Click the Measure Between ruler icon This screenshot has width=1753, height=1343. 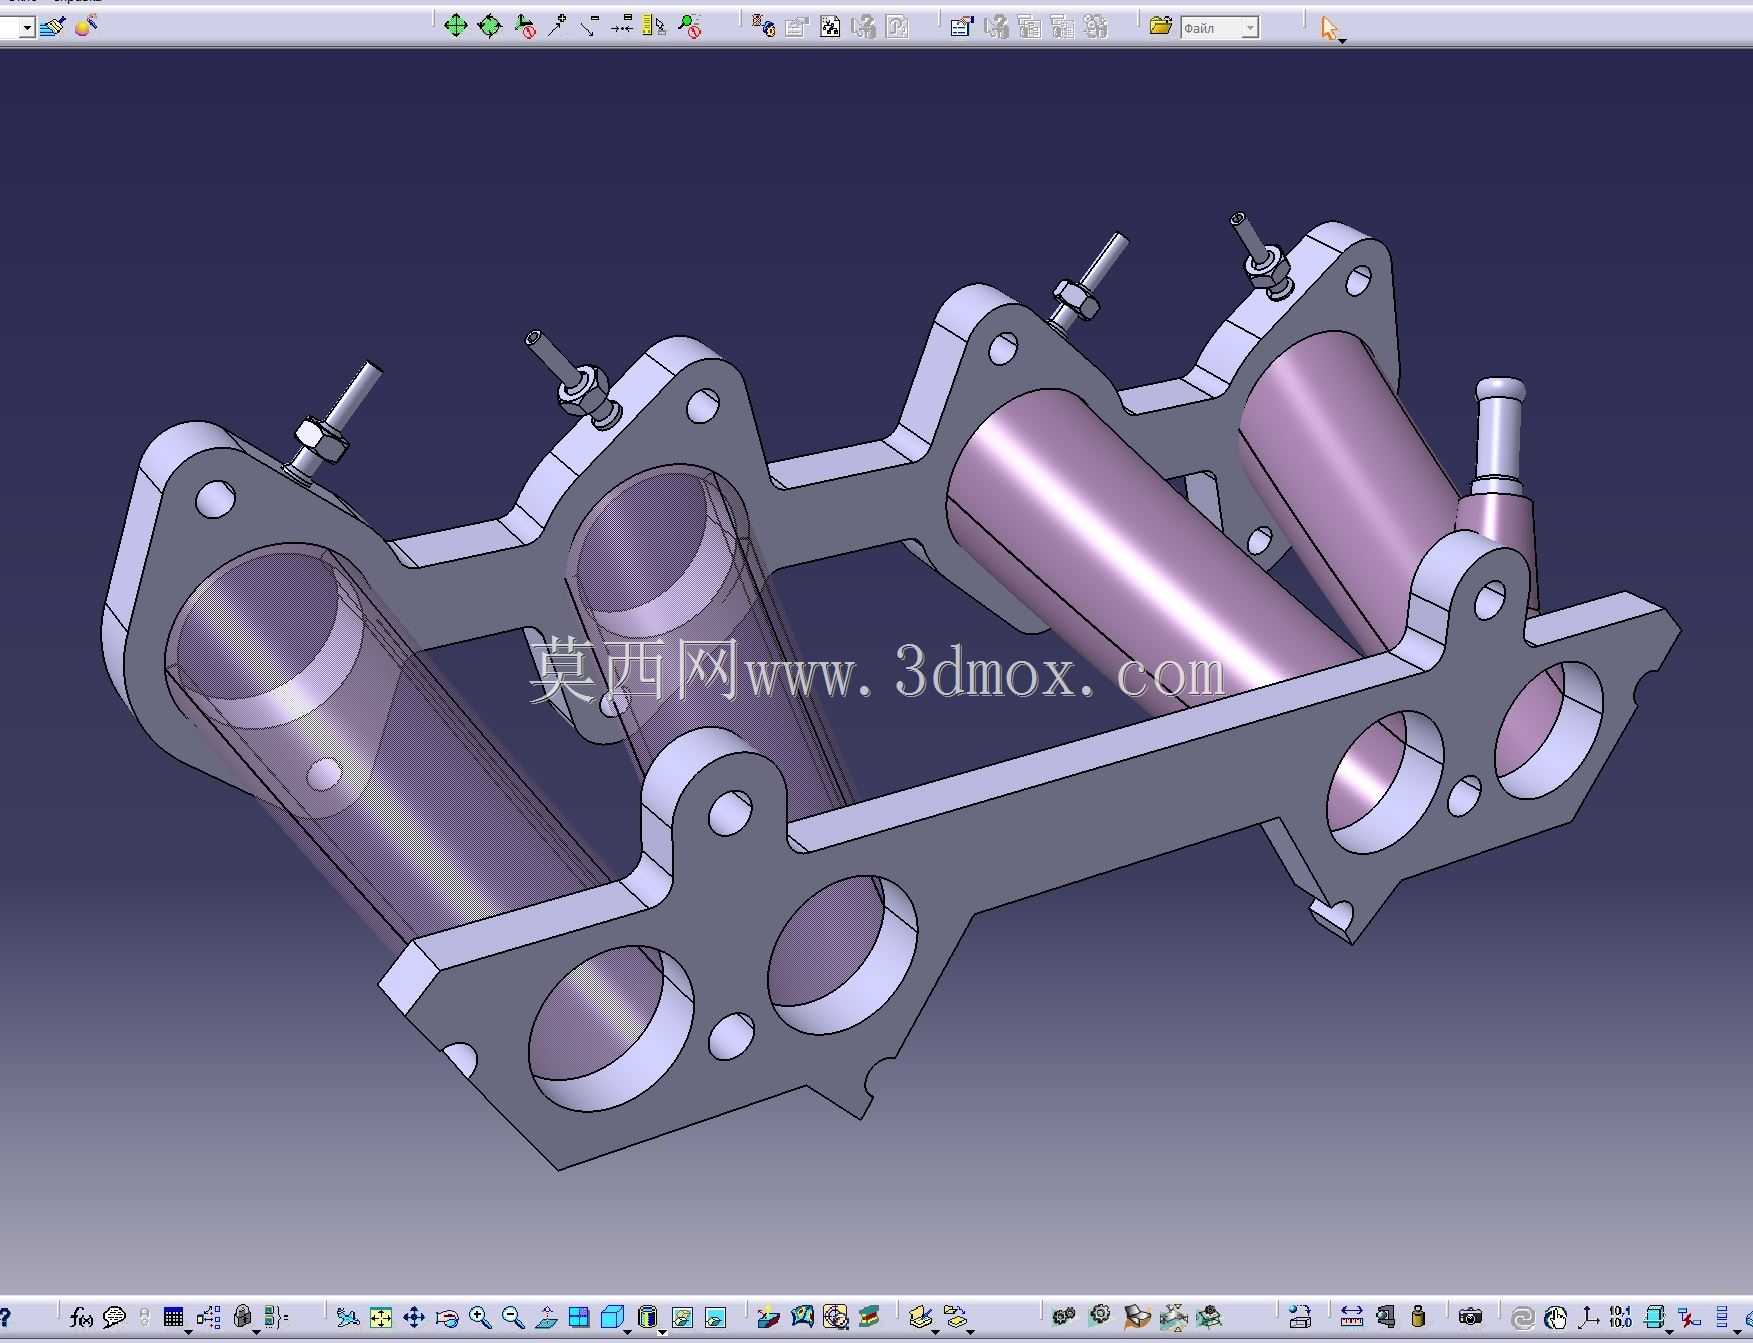[1352, 1318]
